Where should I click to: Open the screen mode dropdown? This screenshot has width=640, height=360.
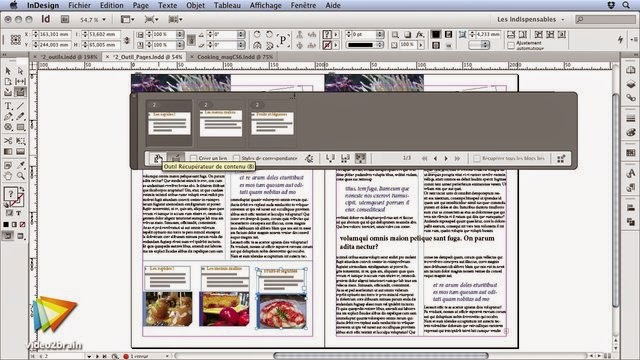click(151, 19)
